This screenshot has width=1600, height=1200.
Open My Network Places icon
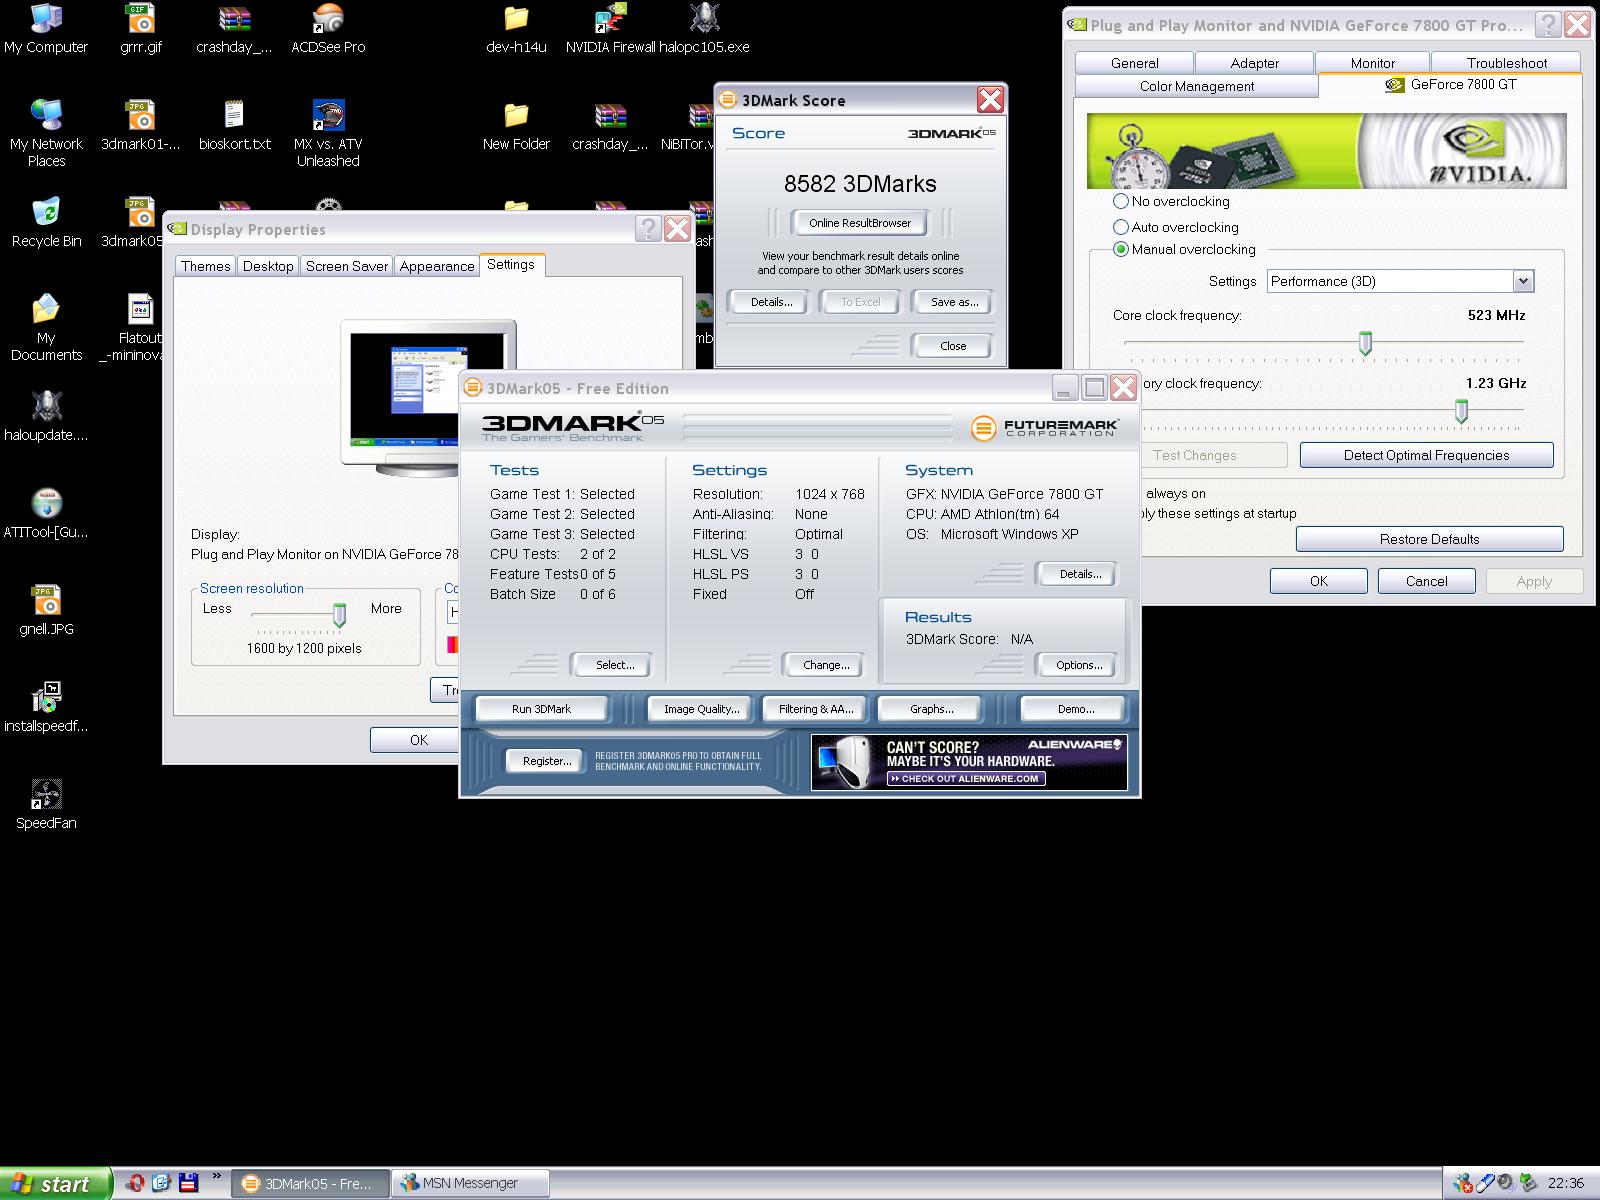pyautogui.click(x=46, y=134)
